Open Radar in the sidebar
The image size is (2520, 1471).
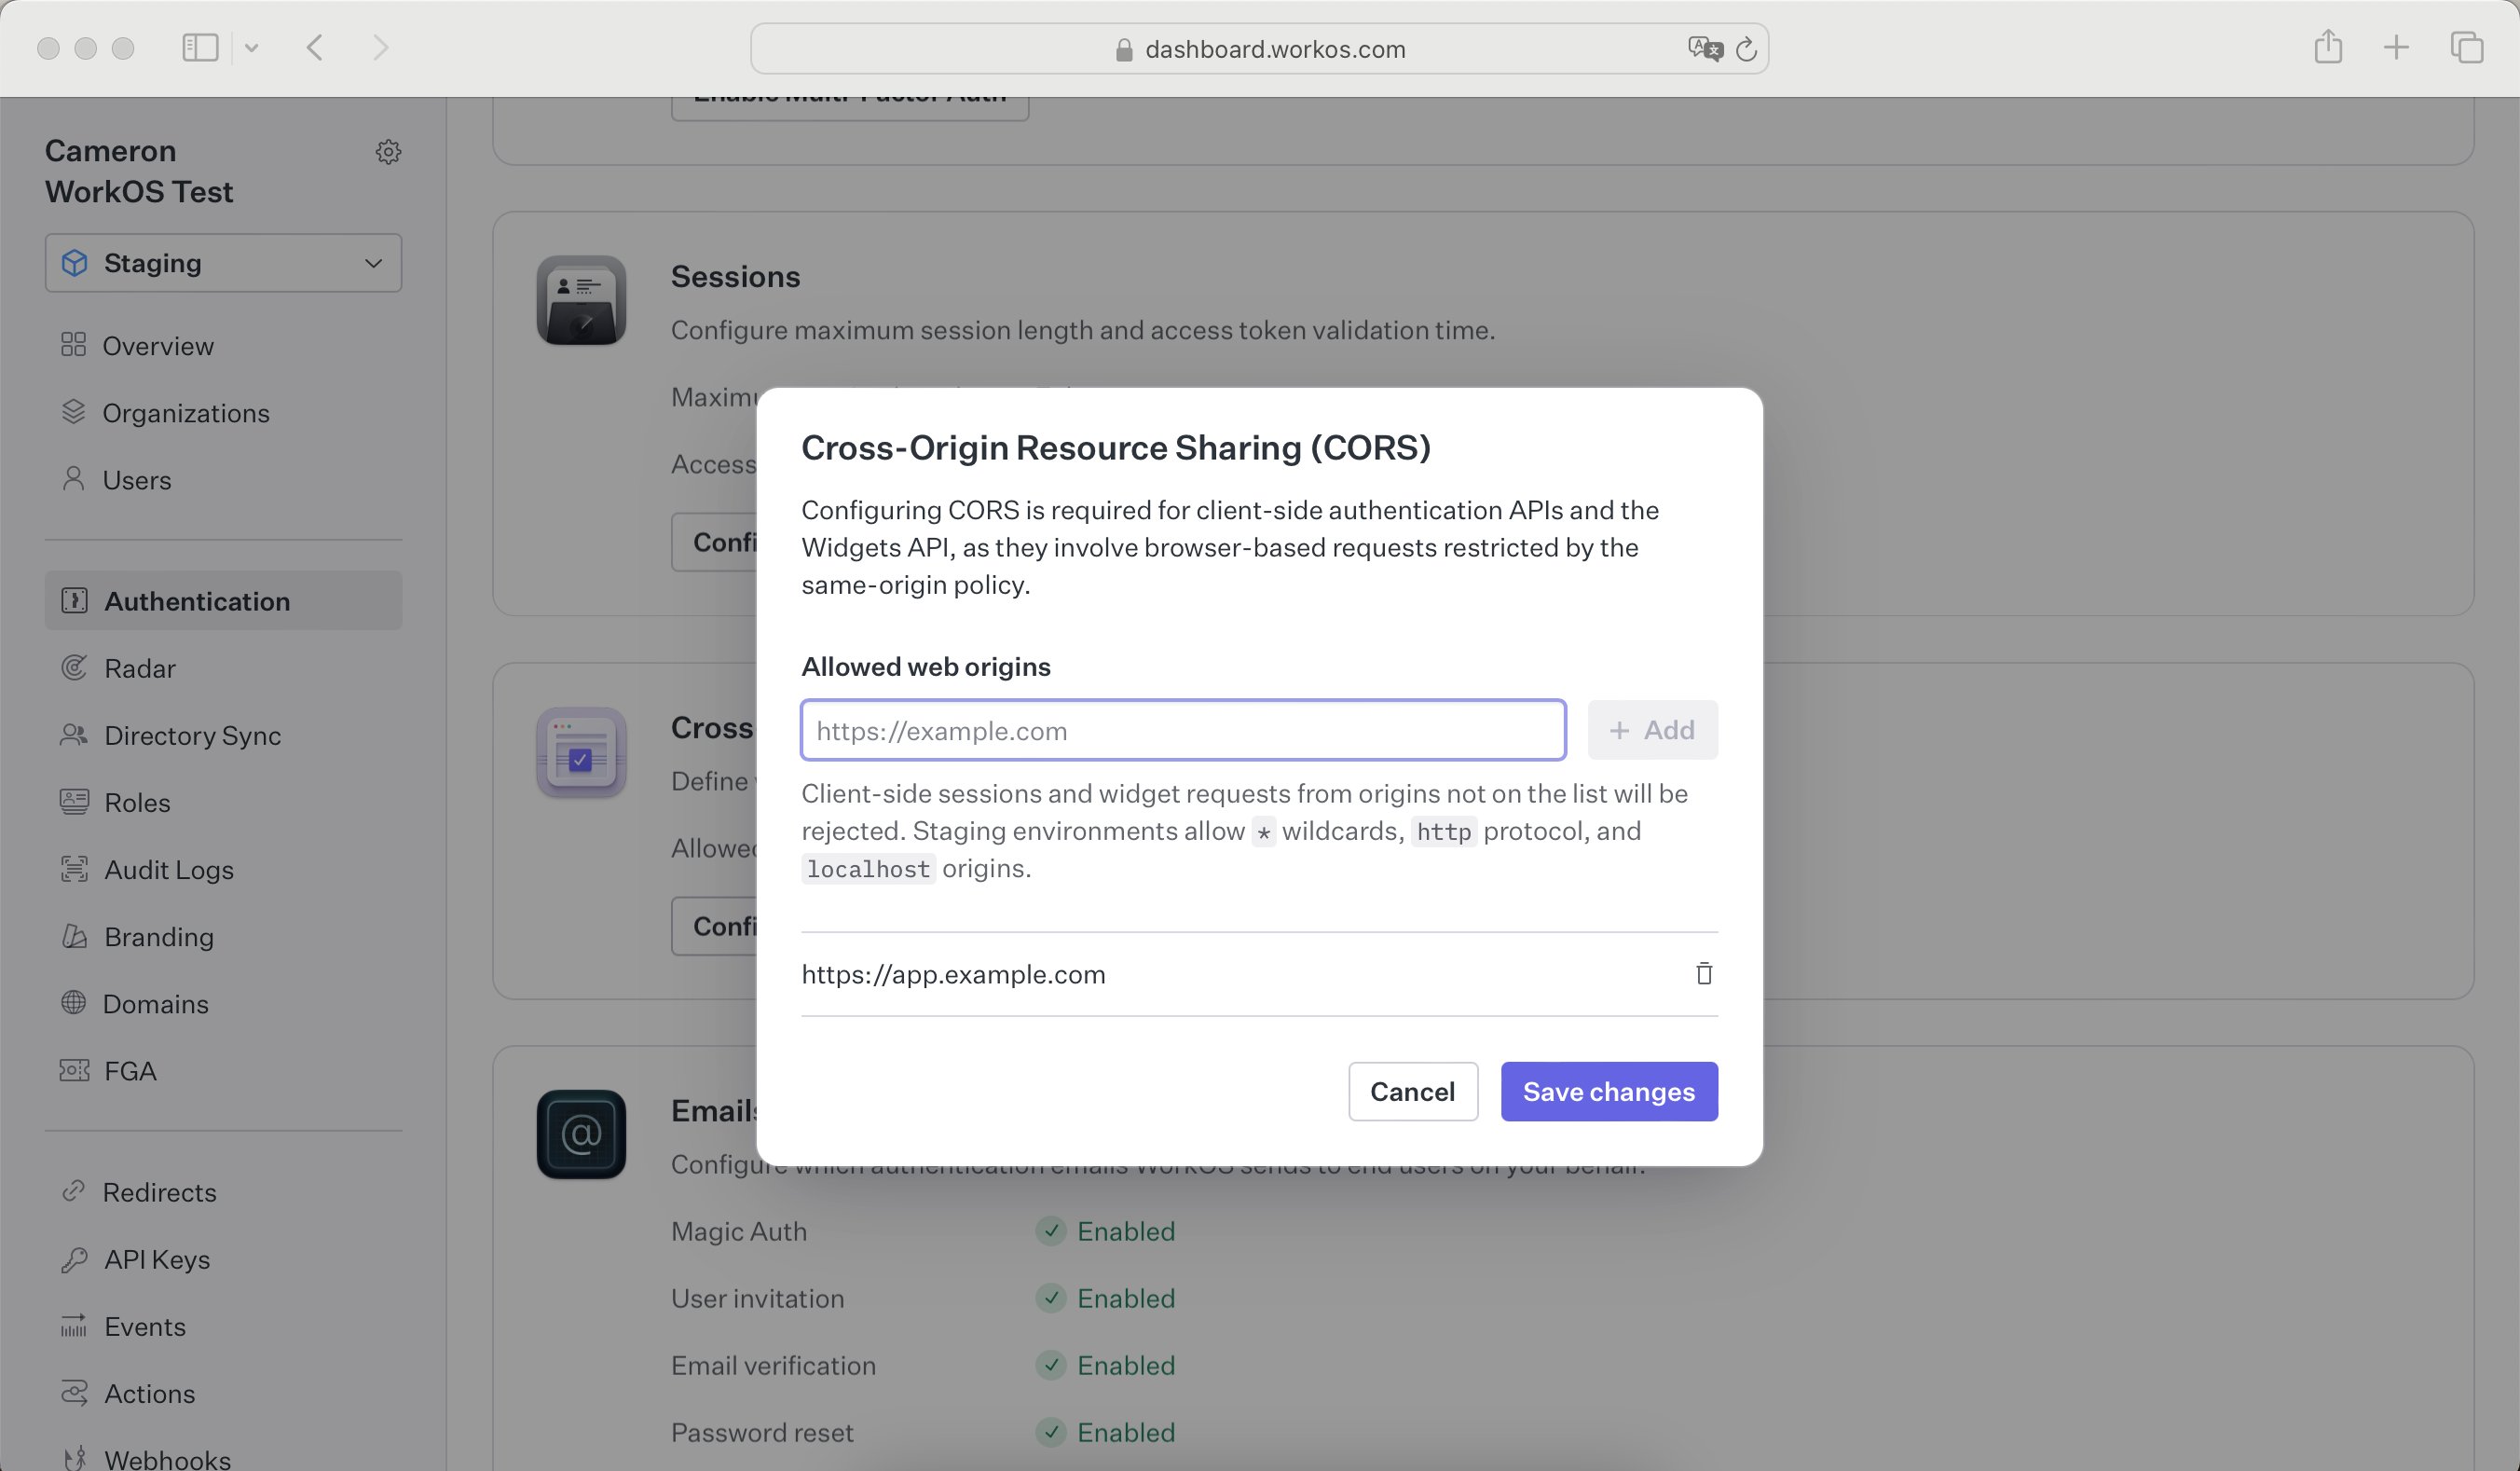139,668
